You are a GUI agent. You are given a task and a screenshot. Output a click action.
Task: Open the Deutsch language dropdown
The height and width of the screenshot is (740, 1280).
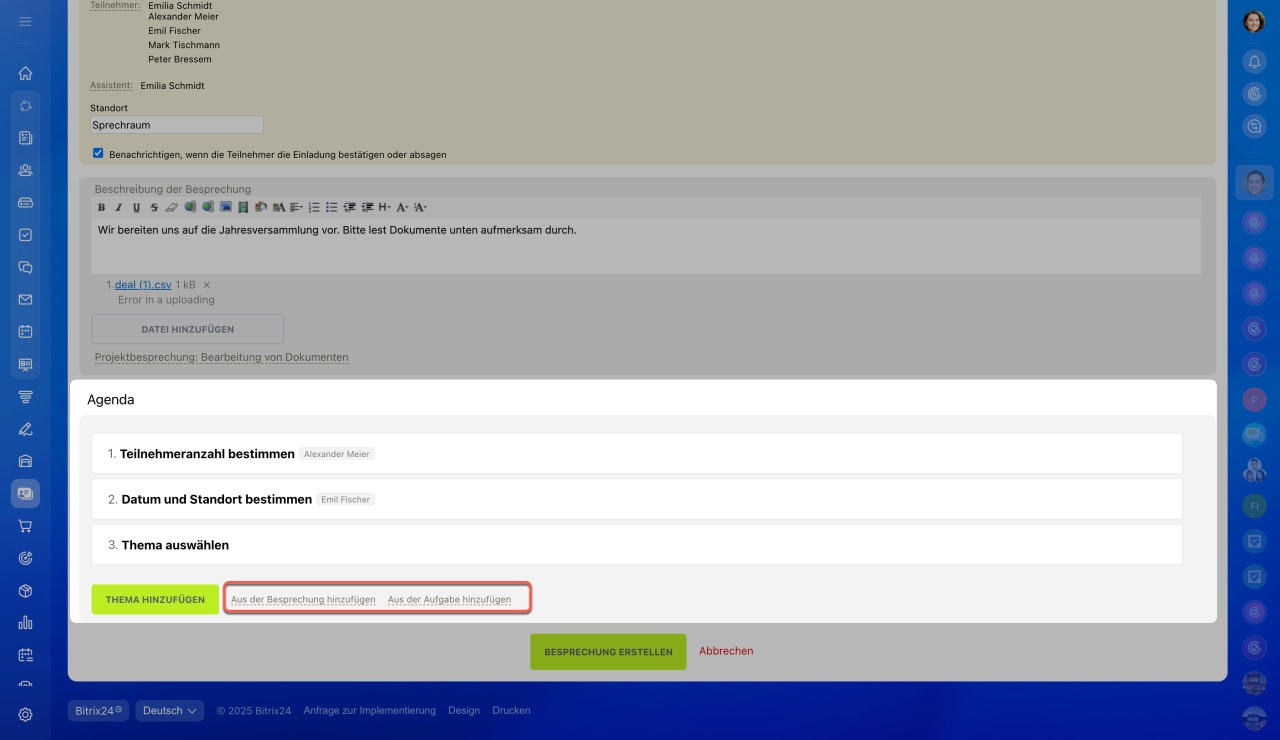[x=170, y=711]
